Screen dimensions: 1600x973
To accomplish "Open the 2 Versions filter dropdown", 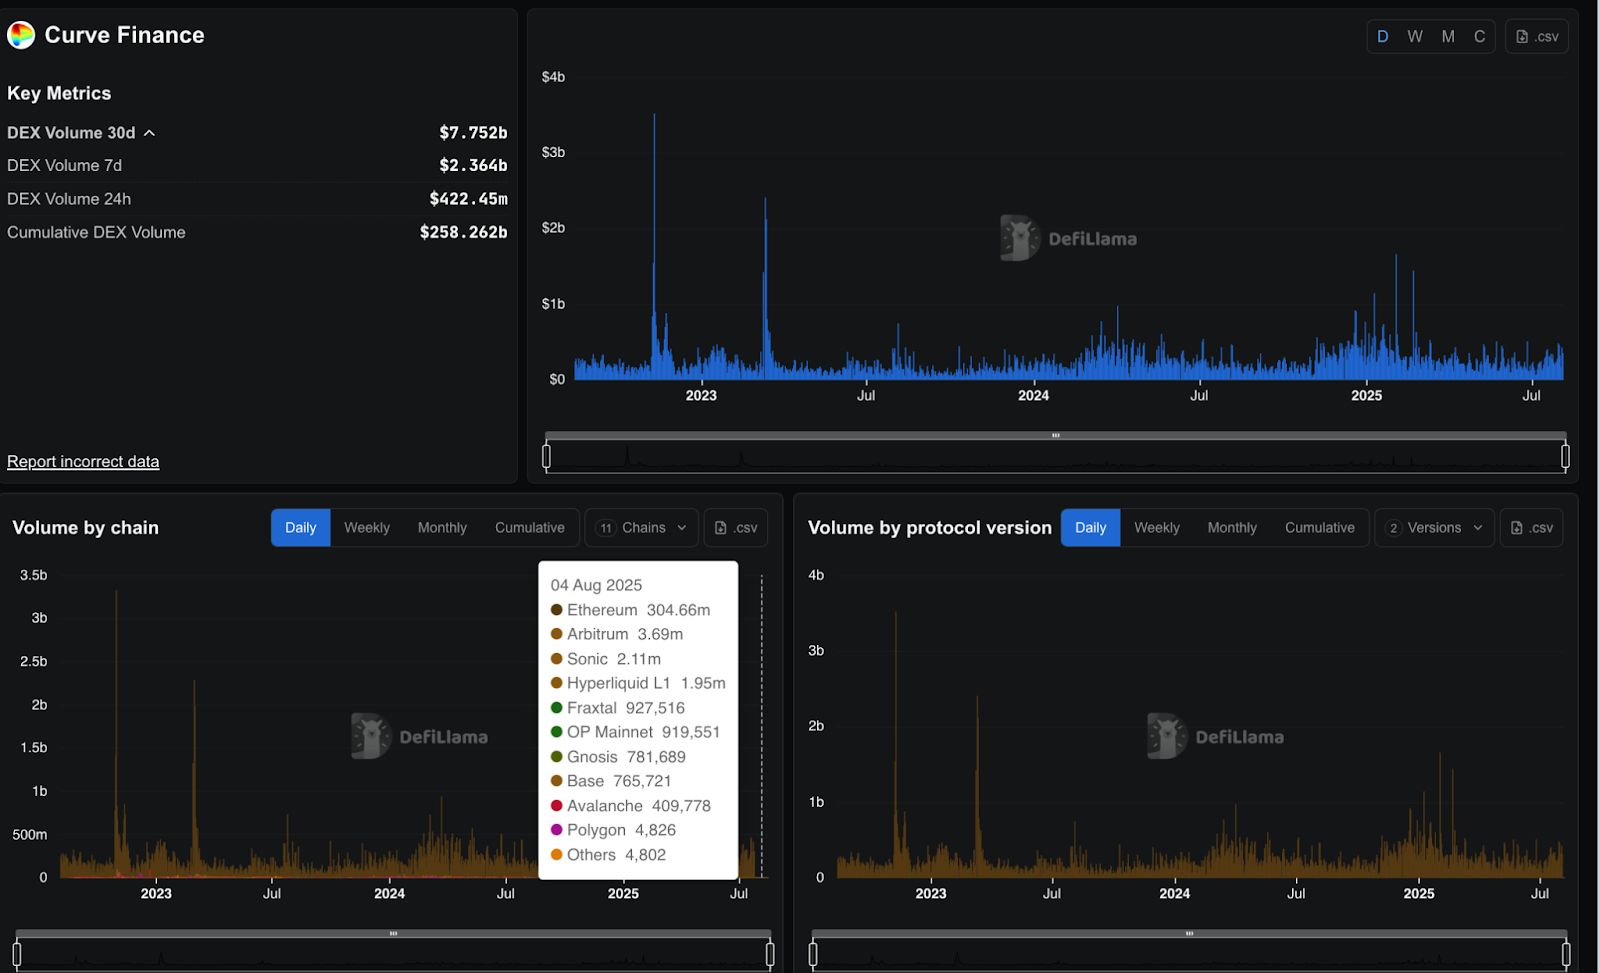I will click(x=1434, y=527).
